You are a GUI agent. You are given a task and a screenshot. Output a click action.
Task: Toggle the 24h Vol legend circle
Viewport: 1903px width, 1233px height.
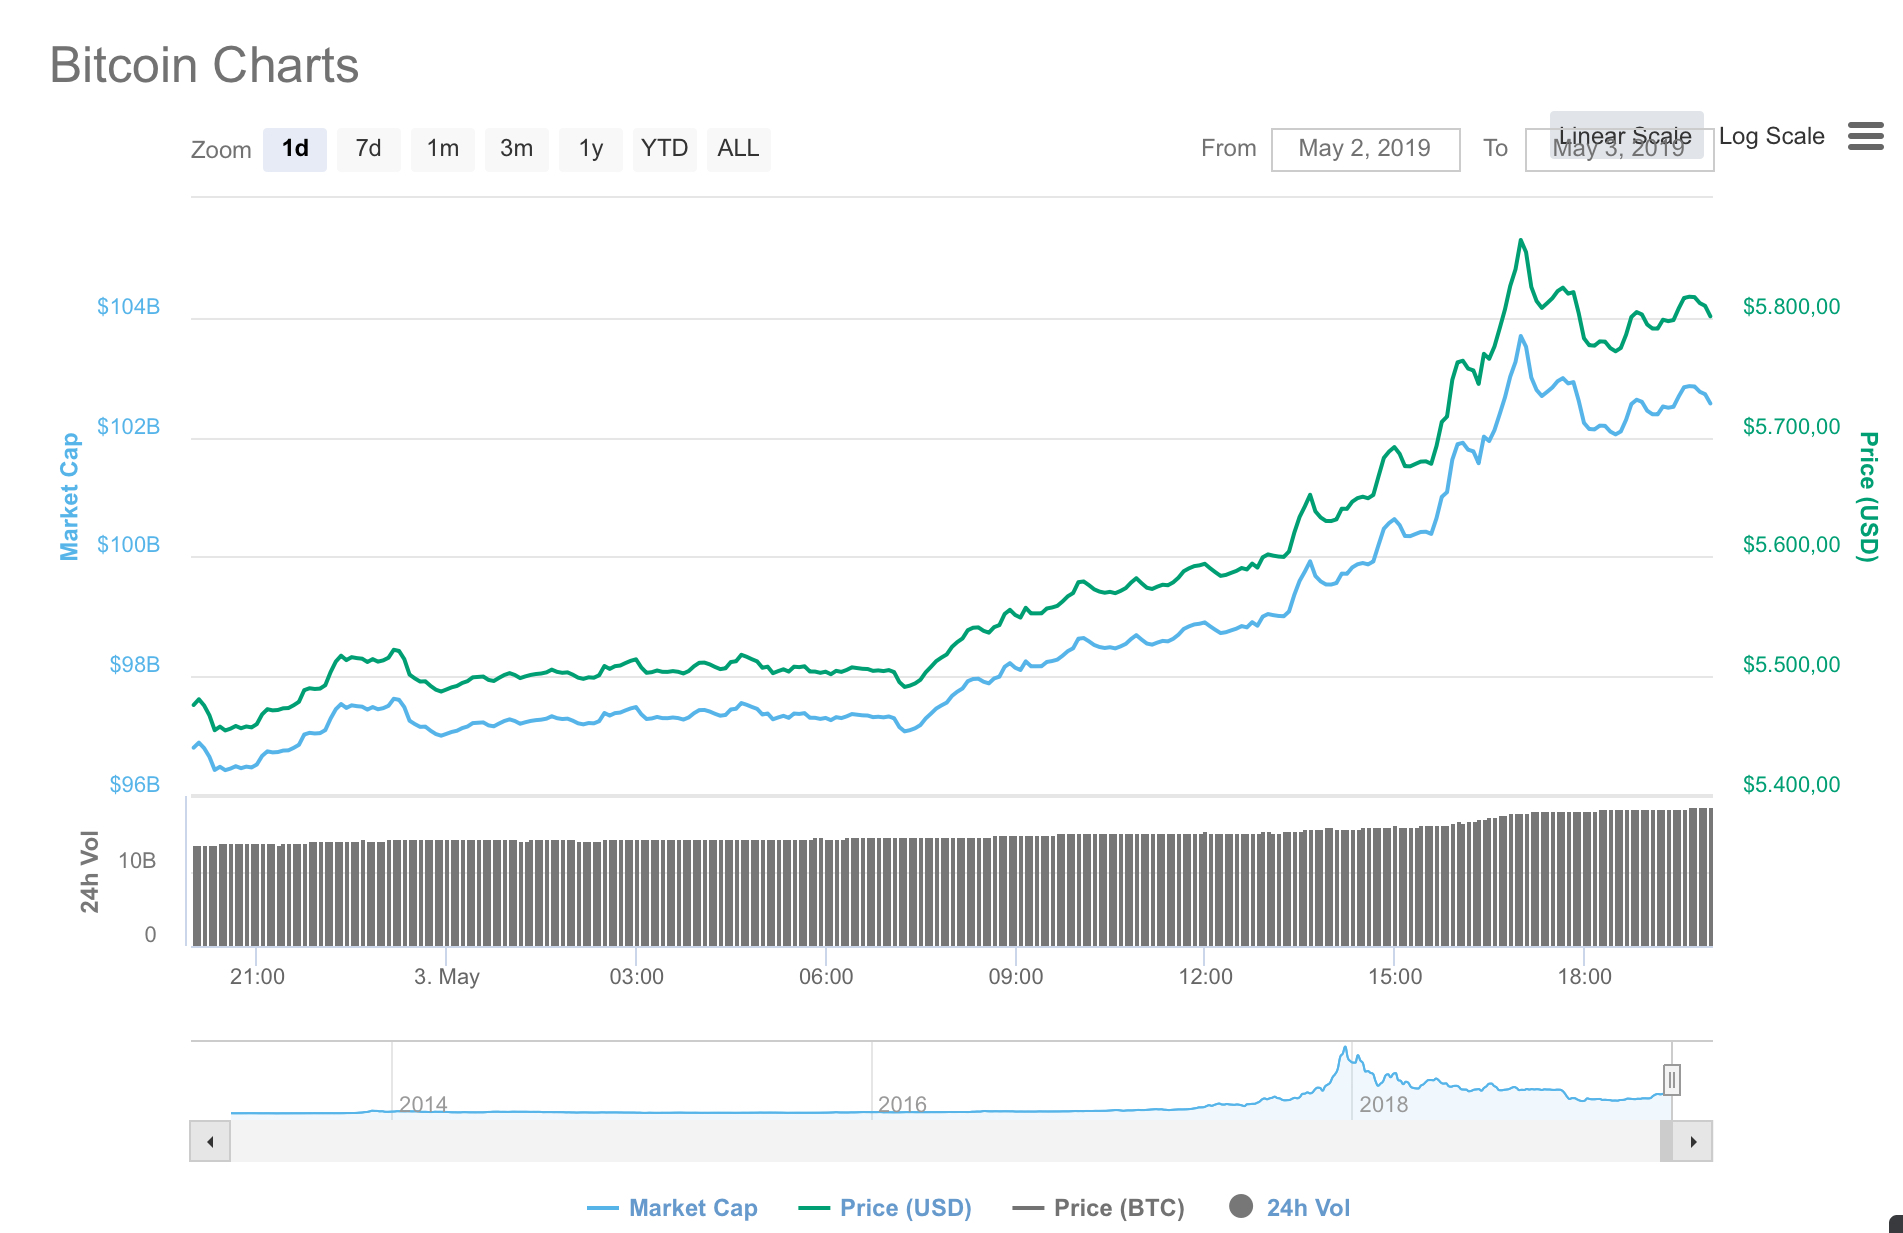[x=1241, y=1207]
